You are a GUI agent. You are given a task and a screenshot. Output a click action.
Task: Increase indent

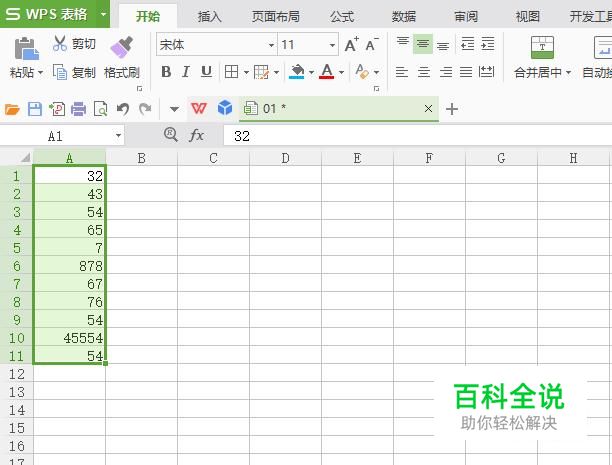(x=487, y=44)
